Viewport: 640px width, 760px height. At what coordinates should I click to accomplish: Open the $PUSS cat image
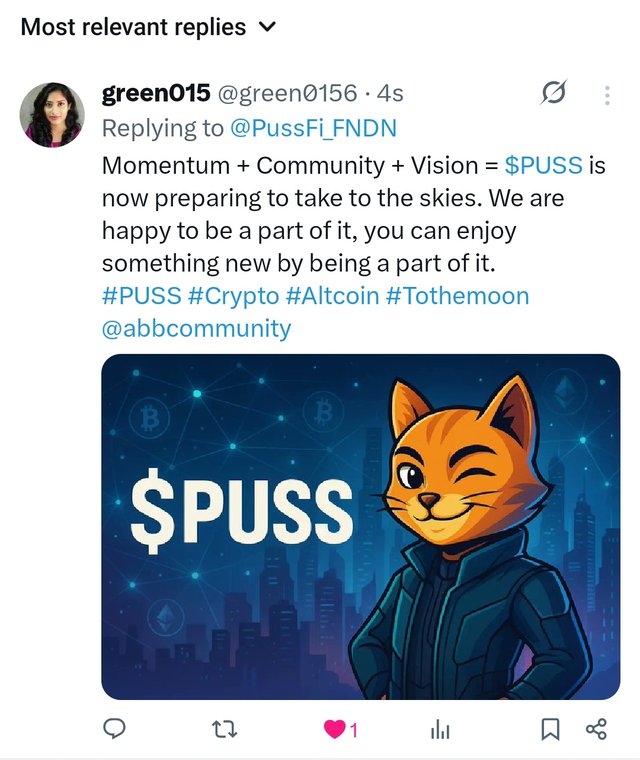pos(361,527)
